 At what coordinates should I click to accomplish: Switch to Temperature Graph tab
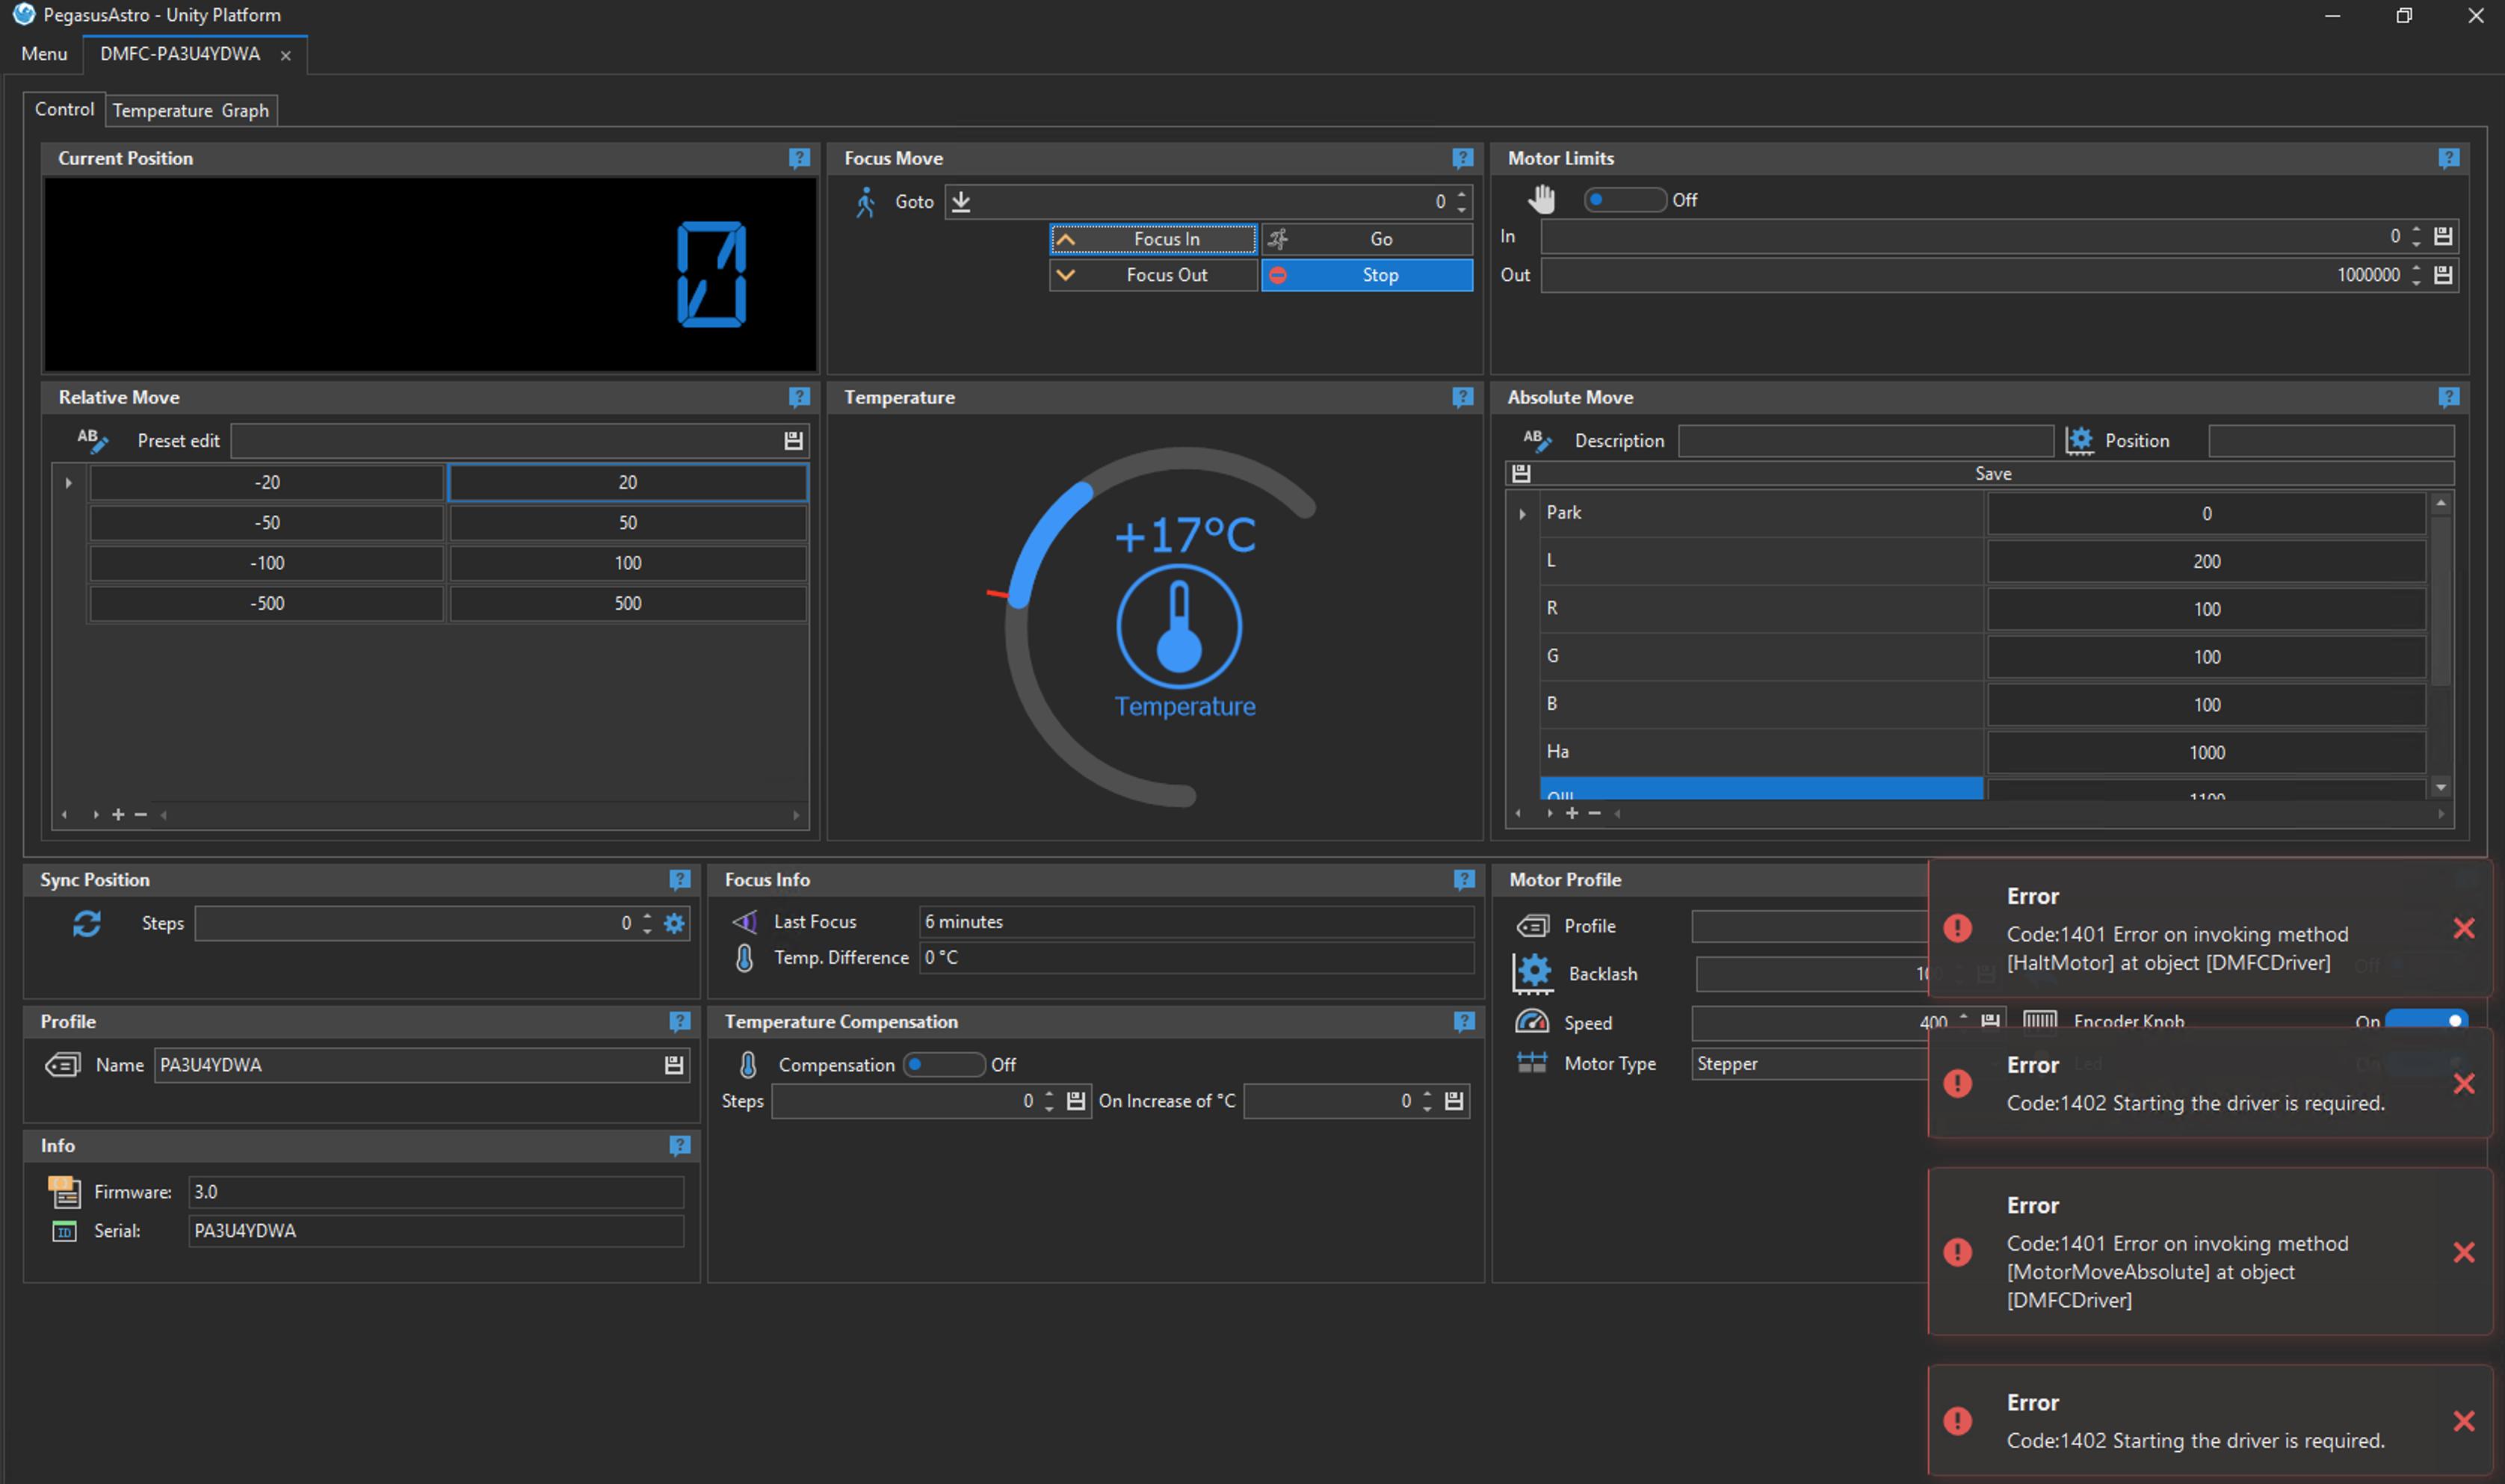190,110
